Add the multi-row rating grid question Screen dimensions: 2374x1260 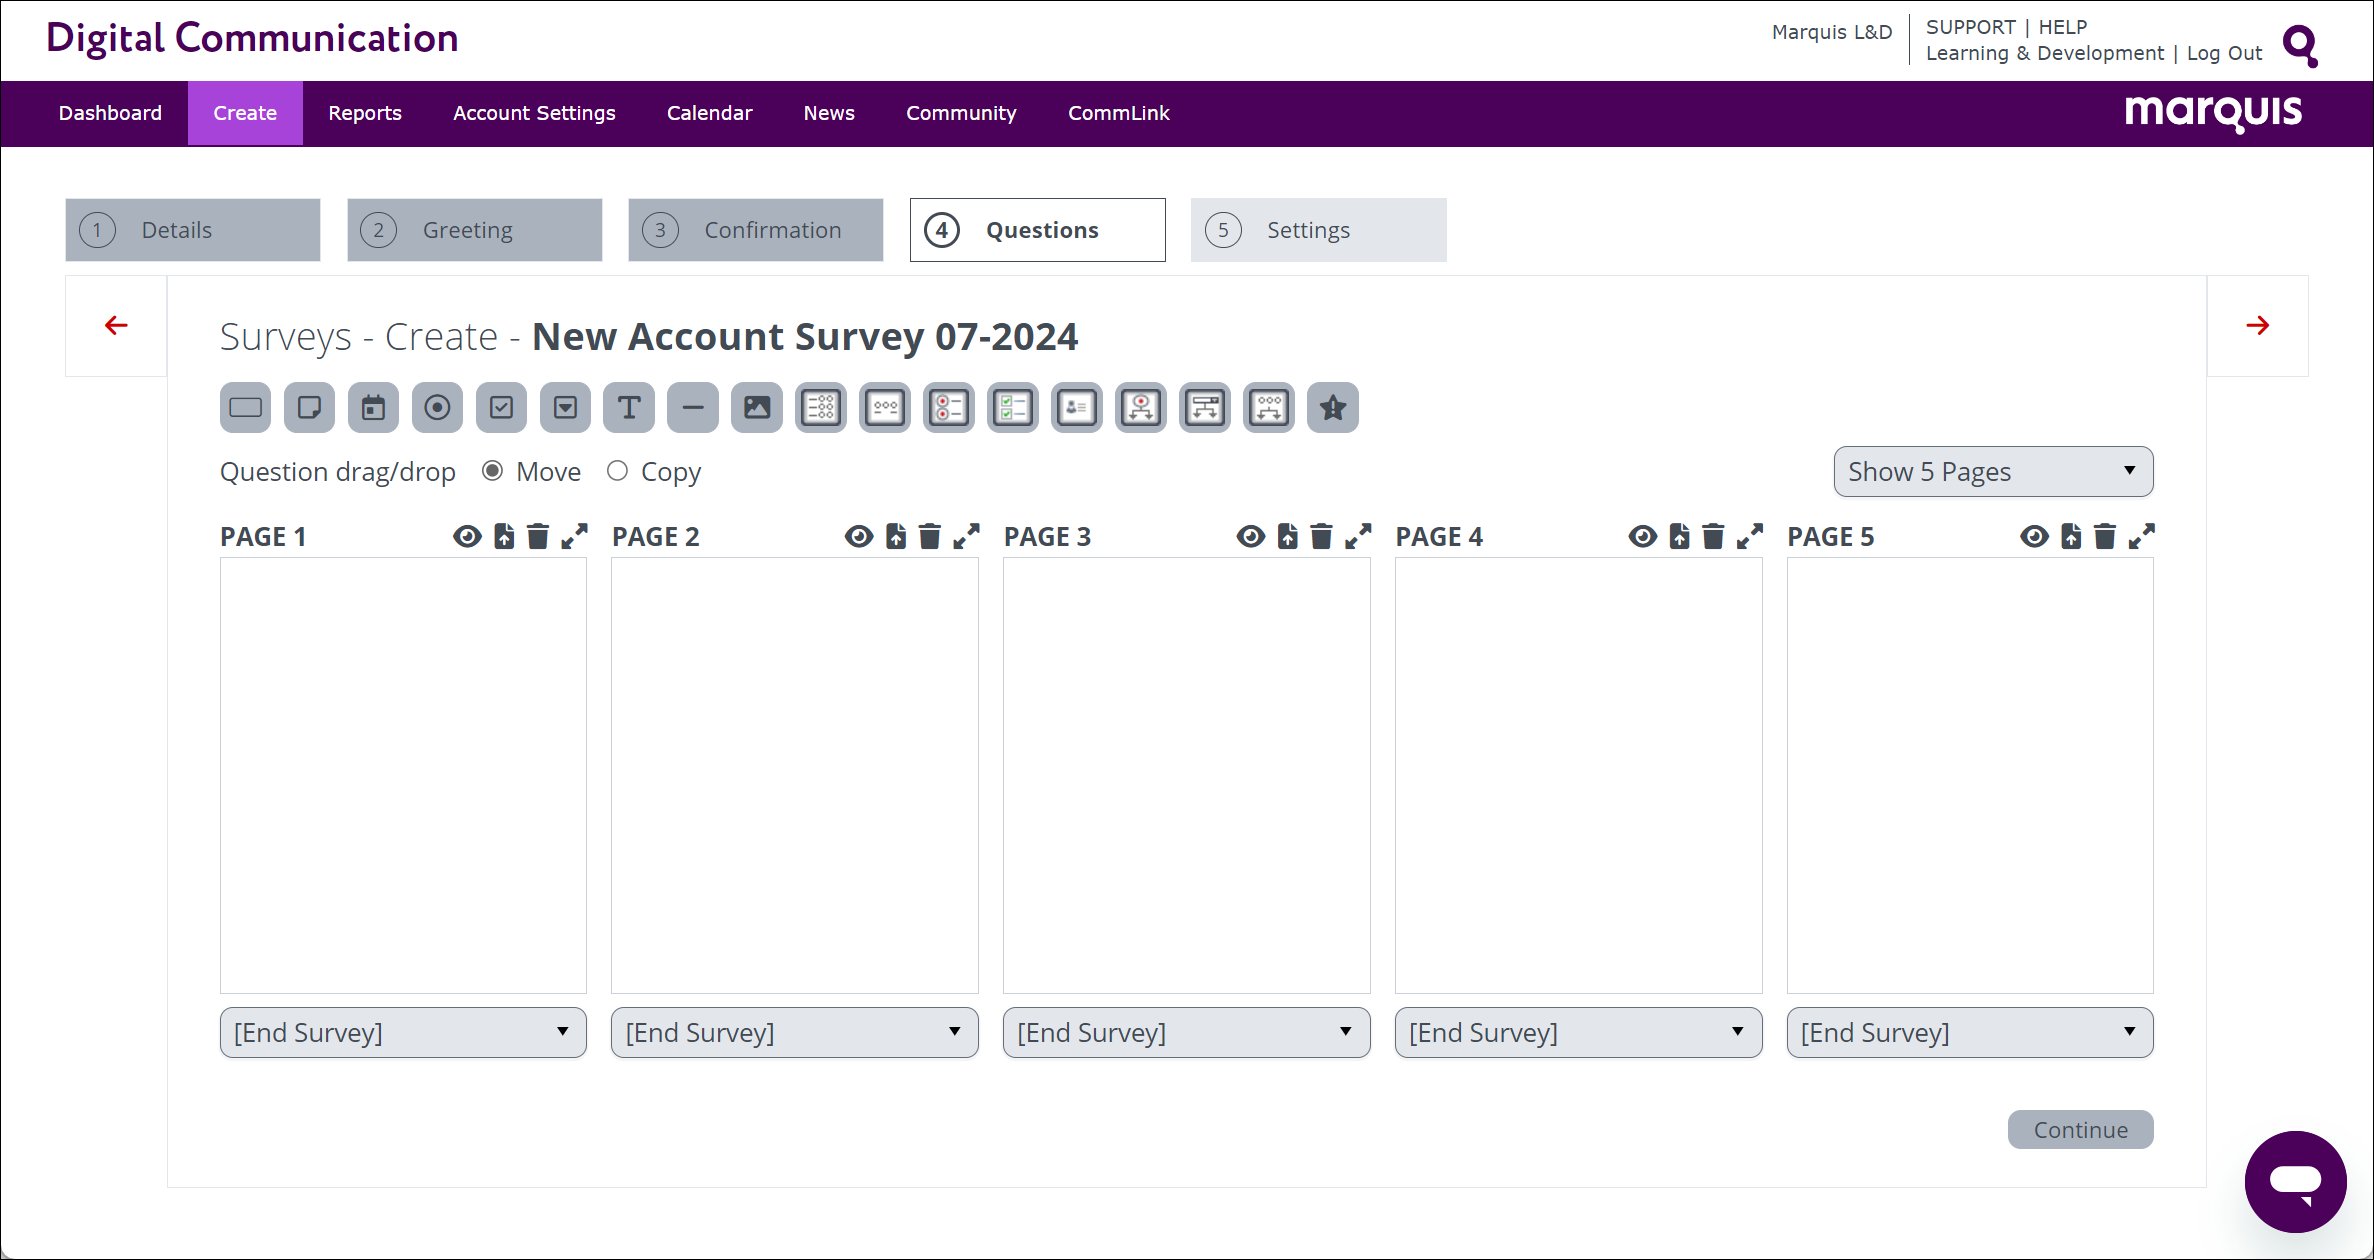point(821,408)
